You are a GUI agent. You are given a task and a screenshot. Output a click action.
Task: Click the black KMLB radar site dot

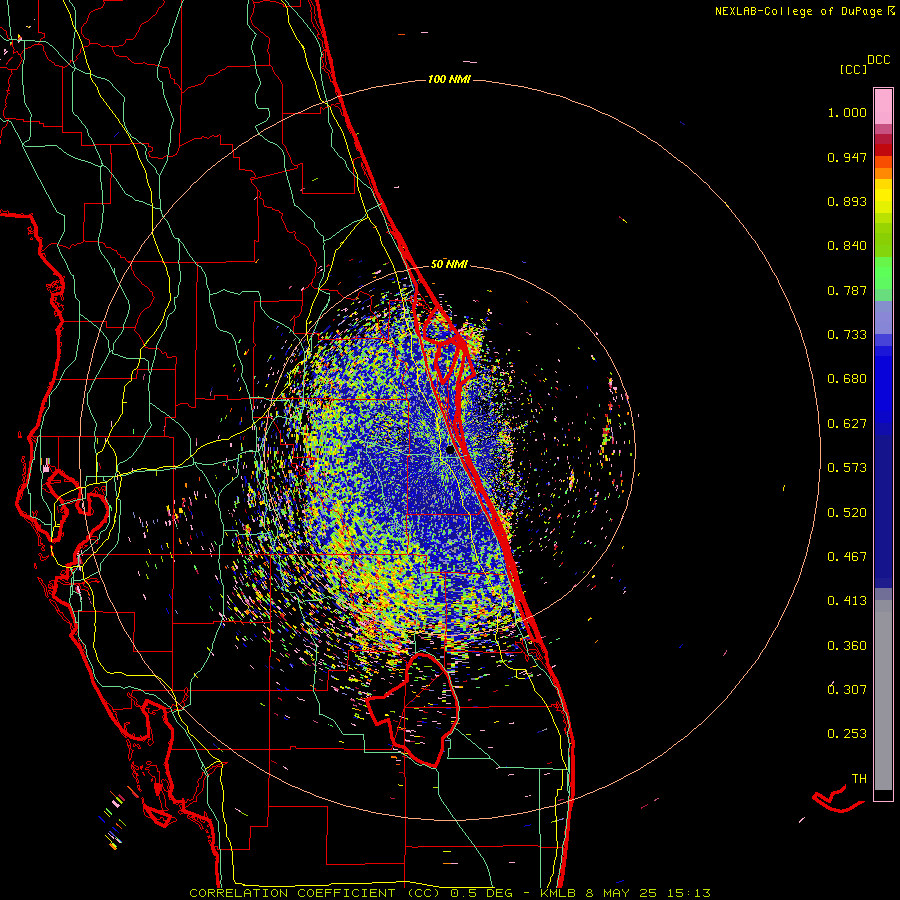coord(450,451)
